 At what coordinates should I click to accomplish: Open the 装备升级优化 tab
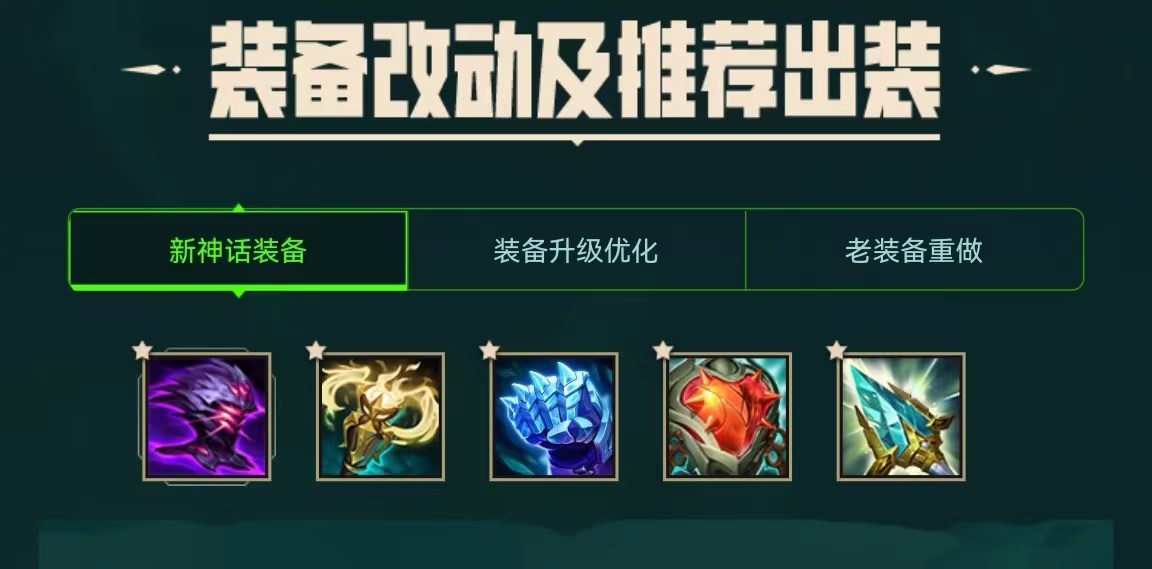tap(576, 250)
